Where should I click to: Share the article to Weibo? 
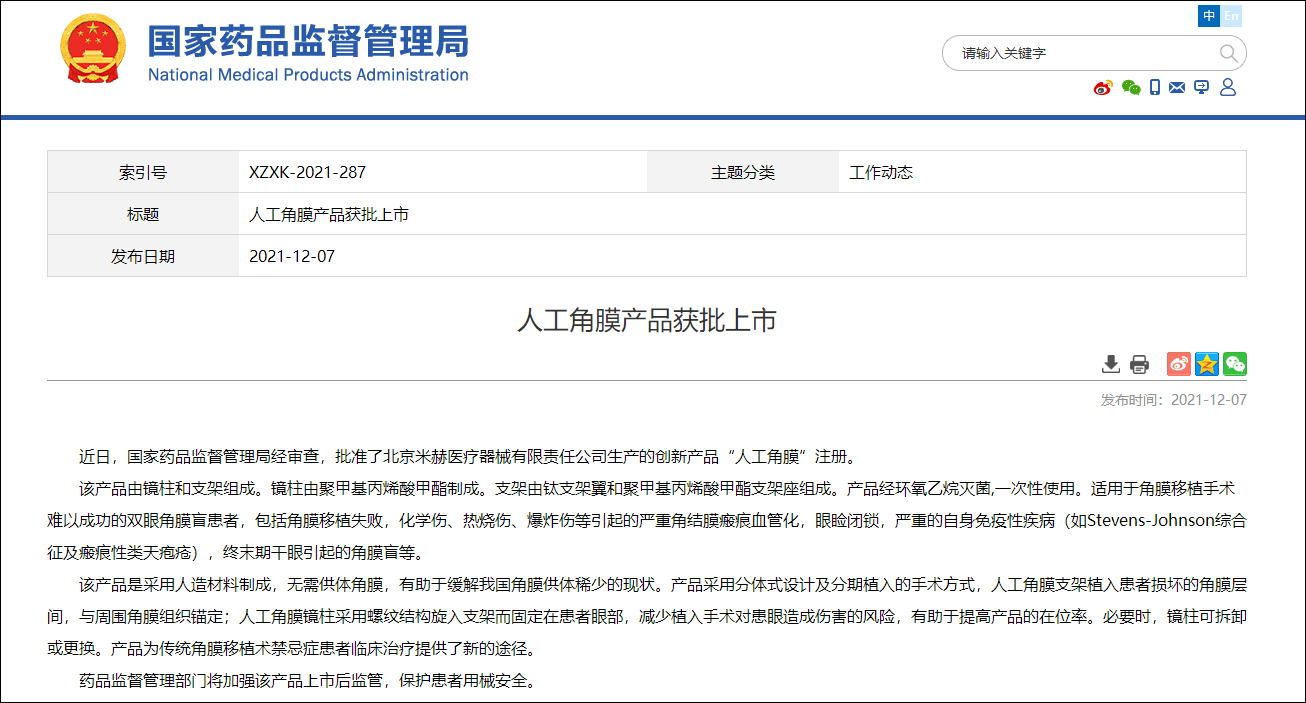coord(1178,364)
